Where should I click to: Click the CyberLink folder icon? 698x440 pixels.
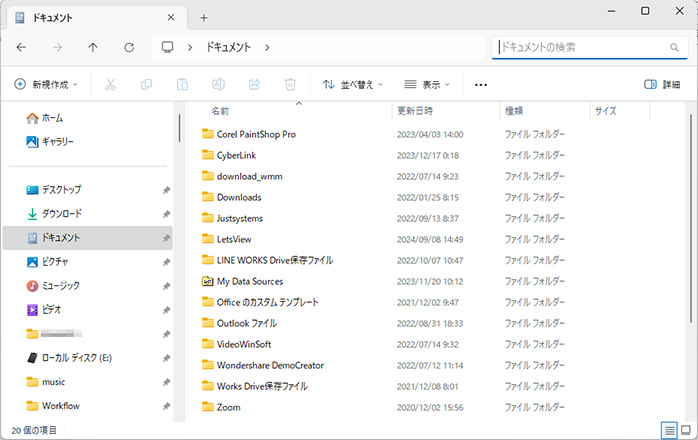click(207, 155)
